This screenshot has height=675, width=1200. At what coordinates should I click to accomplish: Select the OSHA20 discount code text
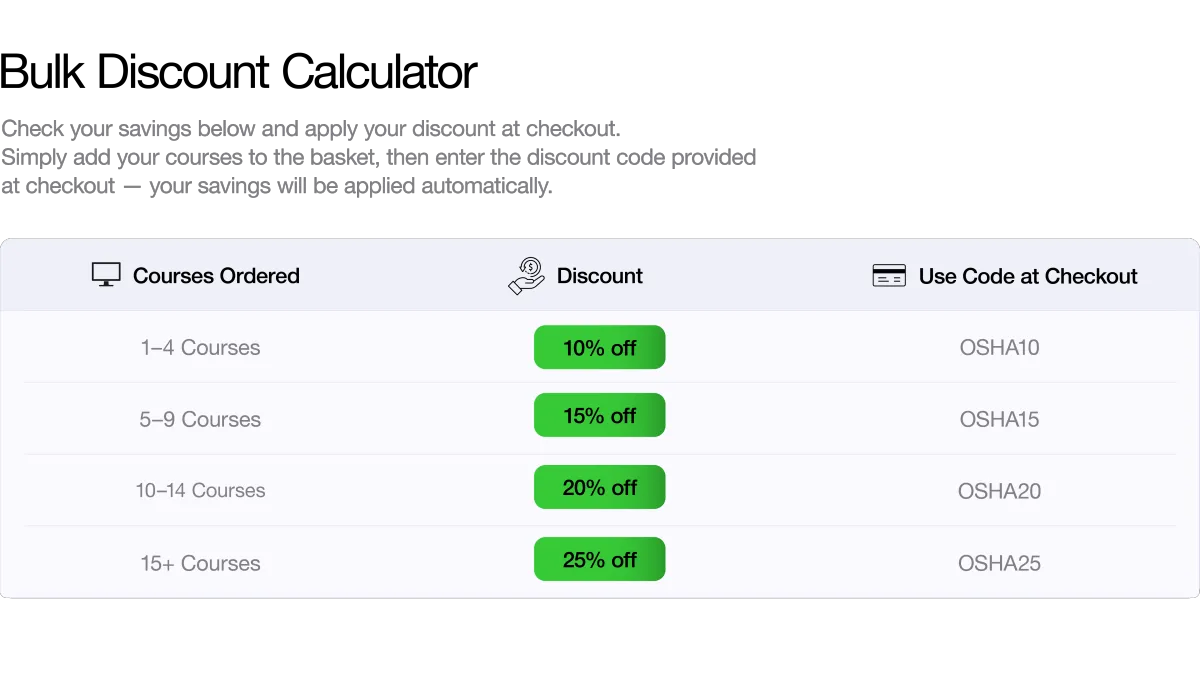999,491
